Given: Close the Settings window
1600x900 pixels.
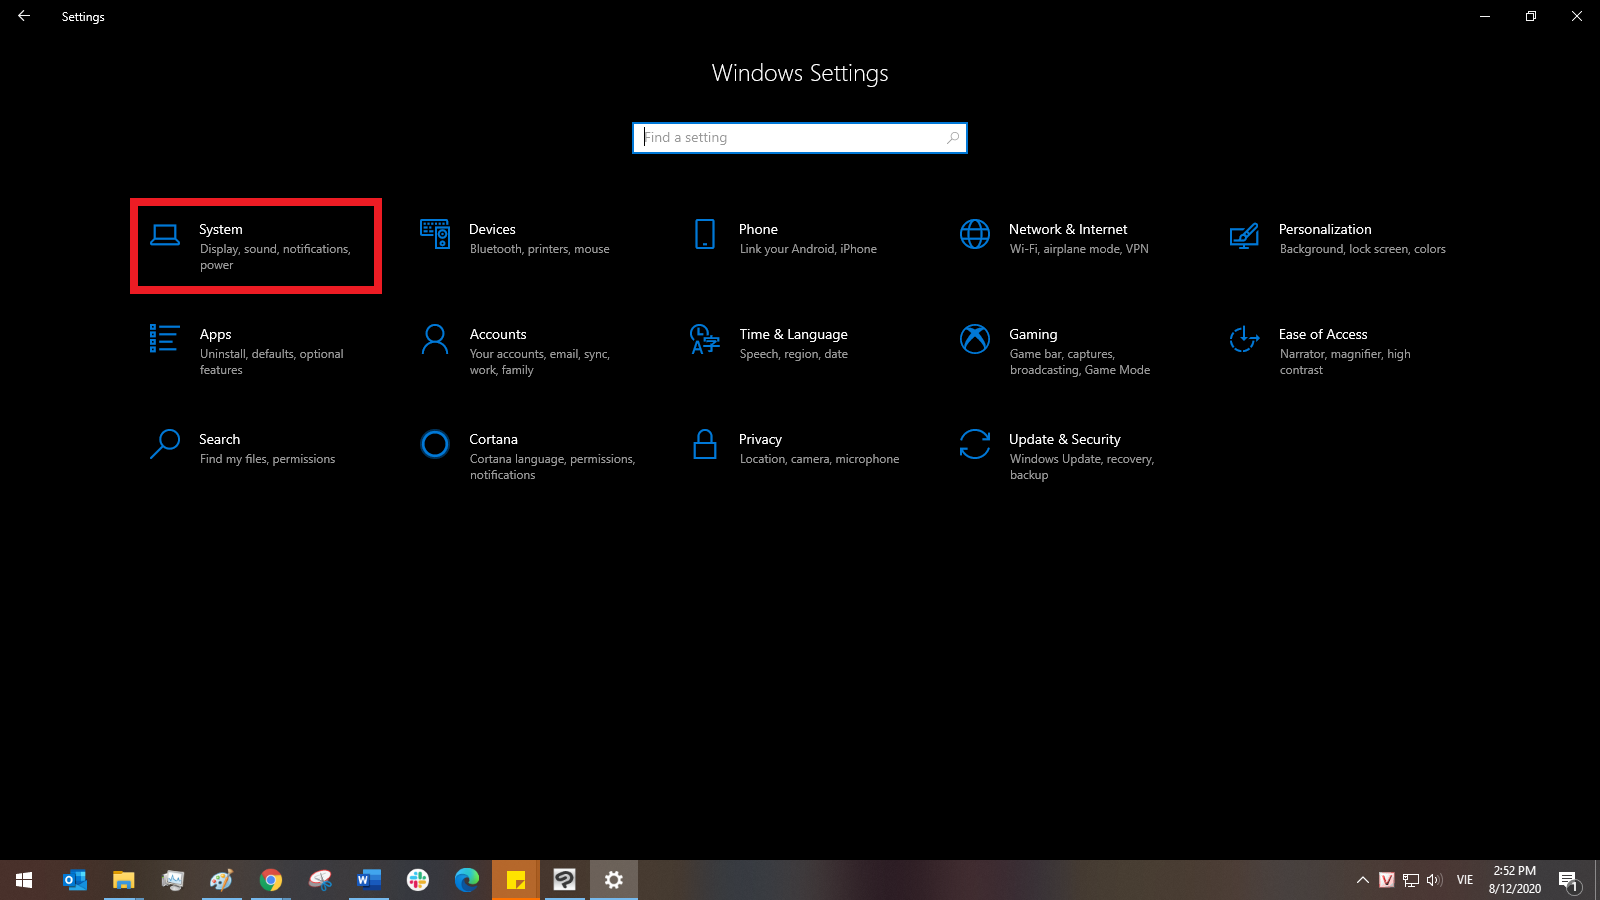Looking at the screenshot, I should pos(1577,16).
